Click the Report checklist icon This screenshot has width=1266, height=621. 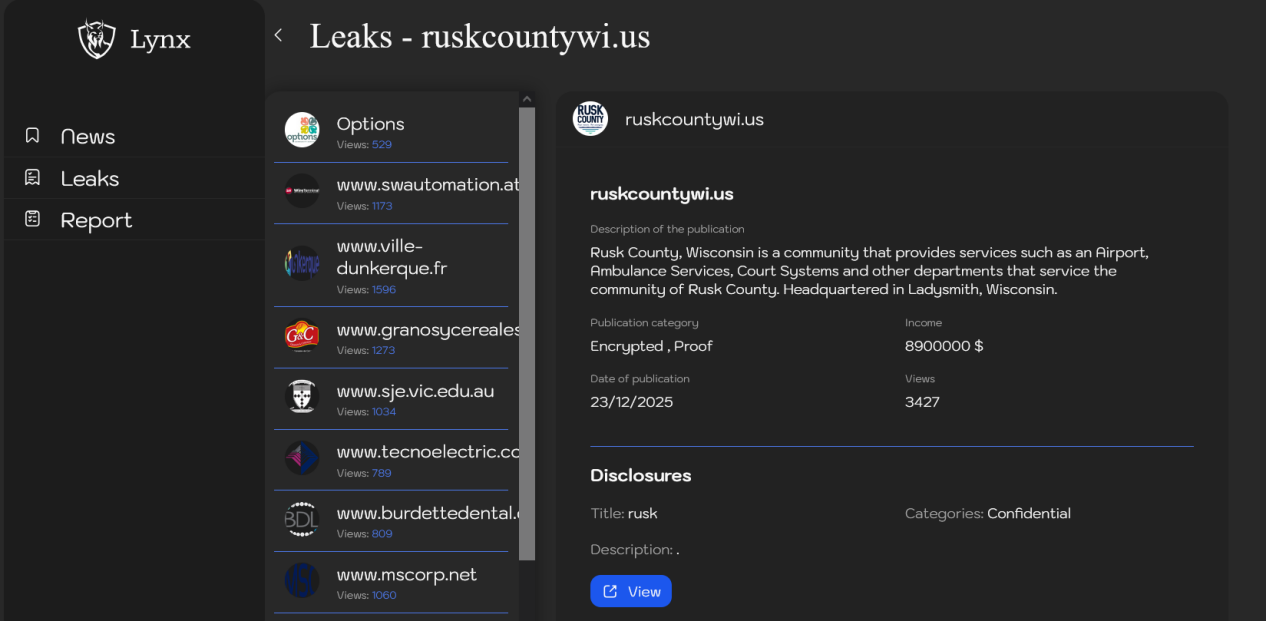point(33,219)
